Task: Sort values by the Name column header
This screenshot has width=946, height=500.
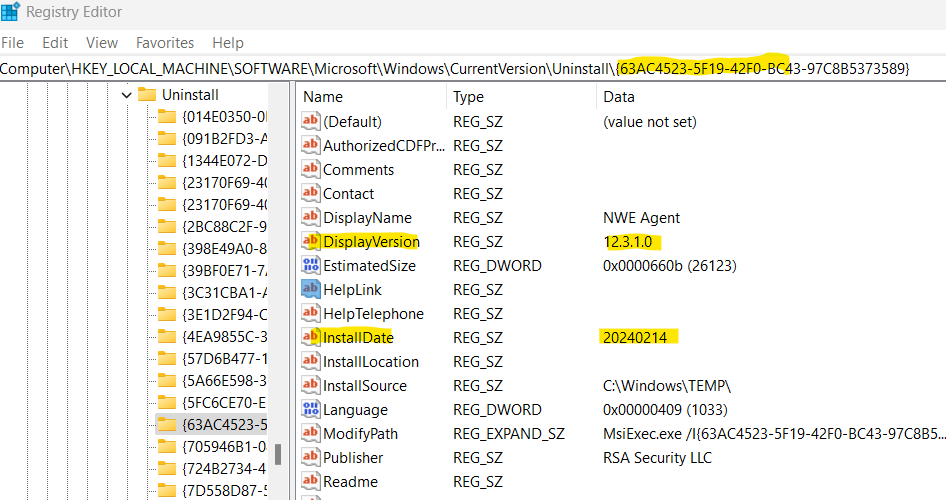Action: click(x=323, y=97)
